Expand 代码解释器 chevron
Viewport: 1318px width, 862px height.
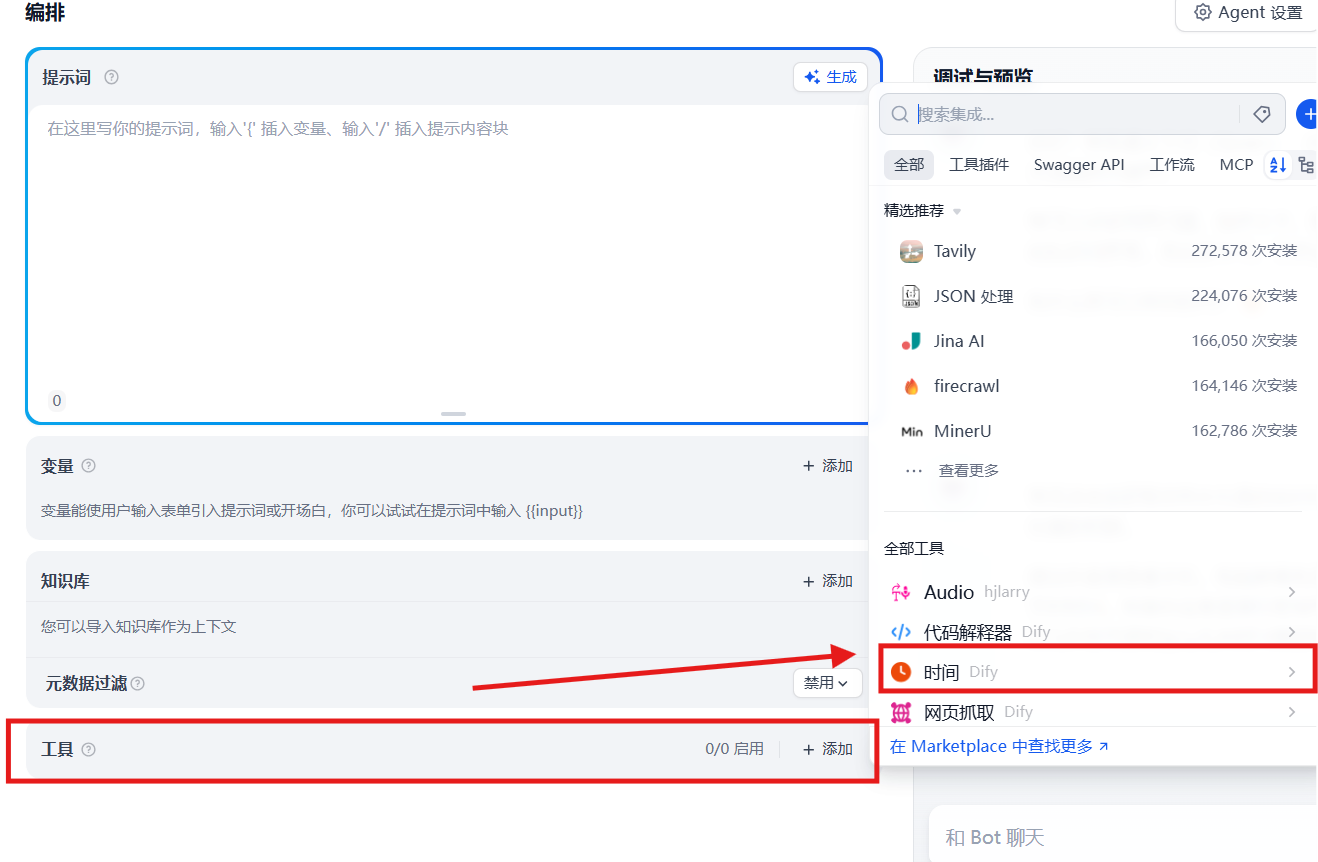tap(1292, 632)
